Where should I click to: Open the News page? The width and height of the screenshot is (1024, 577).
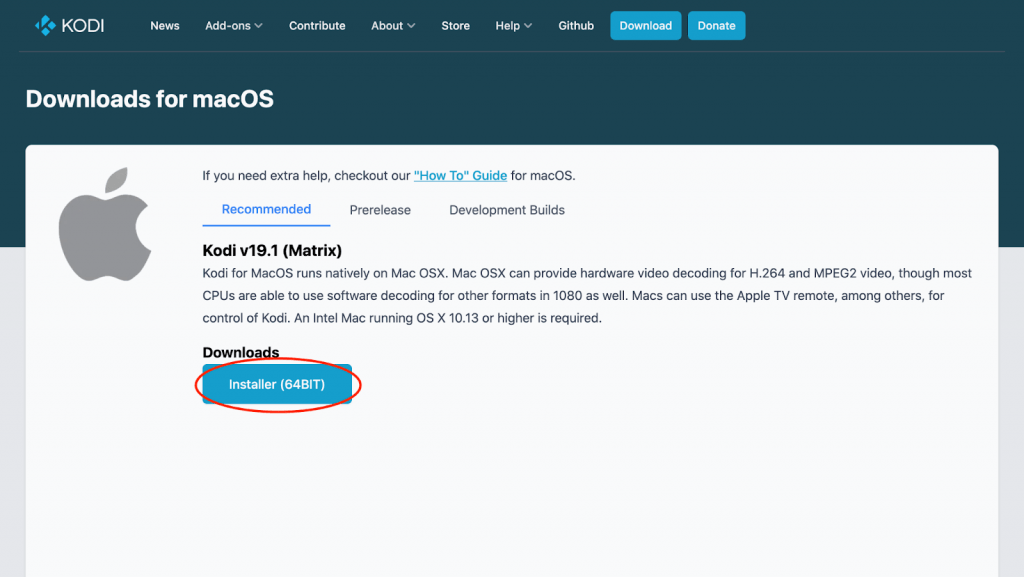(165, 25)
